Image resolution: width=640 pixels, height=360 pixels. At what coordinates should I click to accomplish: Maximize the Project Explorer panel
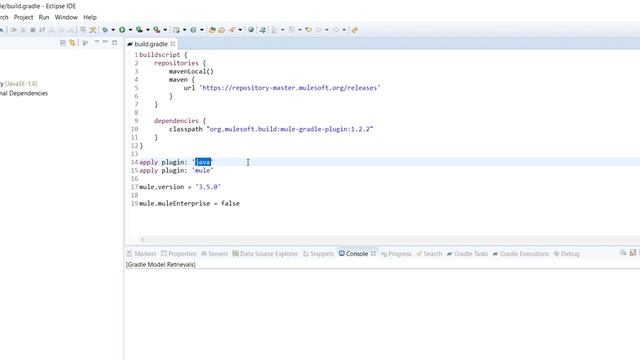click(115, 42)
